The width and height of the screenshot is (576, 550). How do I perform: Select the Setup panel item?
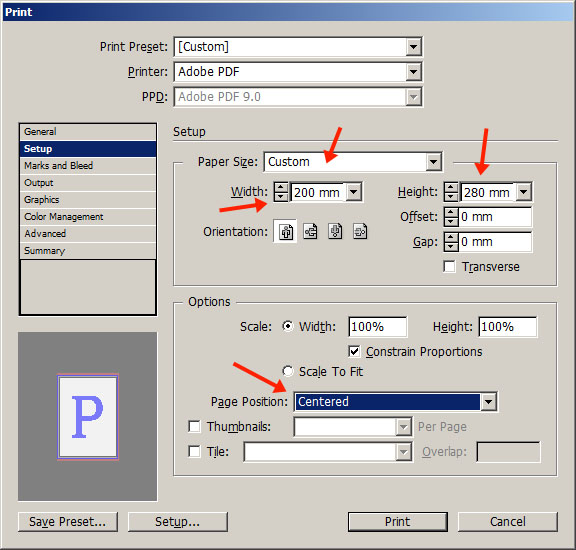(x=88, y=149)
